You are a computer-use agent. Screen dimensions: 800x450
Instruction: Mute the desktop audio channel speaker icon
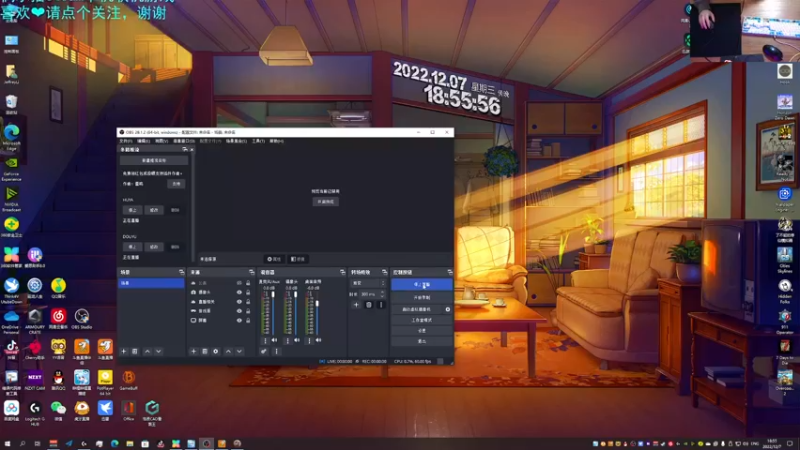click(318, 340)
